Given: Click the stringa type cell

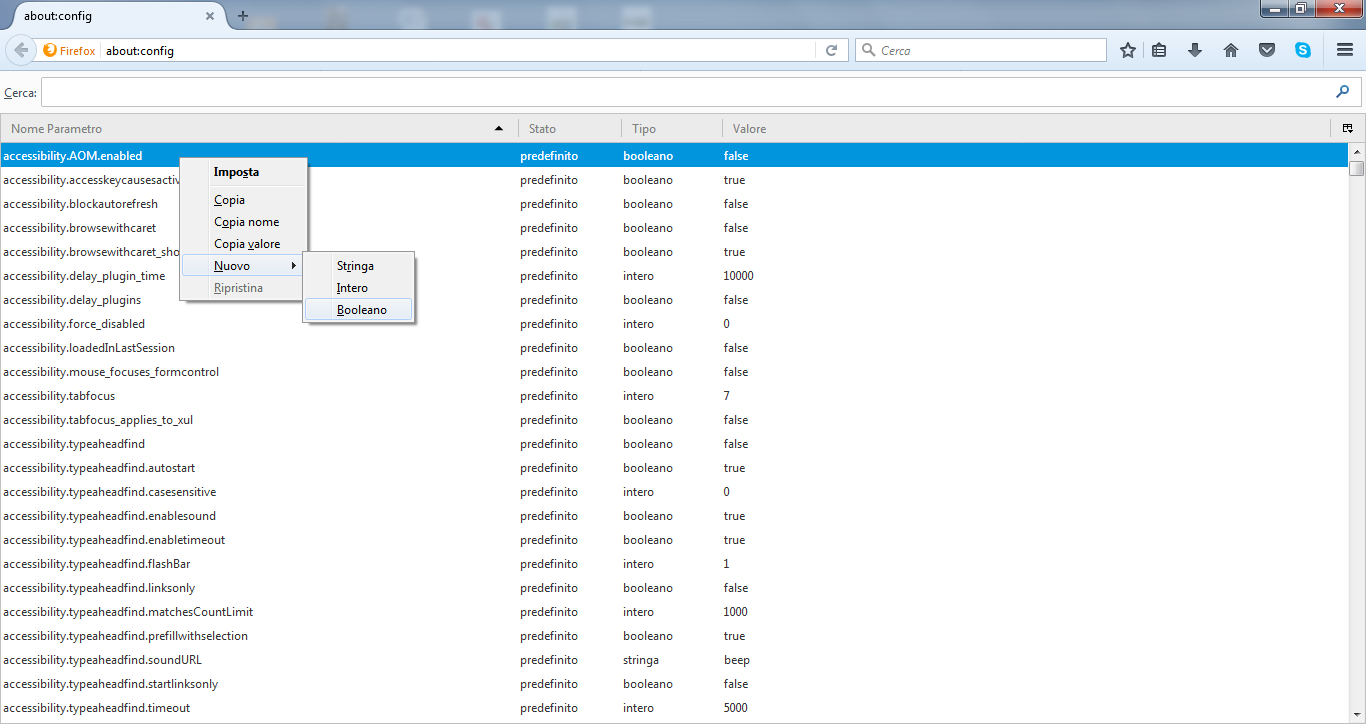Looking at the screenshot, I should [641, 660].
